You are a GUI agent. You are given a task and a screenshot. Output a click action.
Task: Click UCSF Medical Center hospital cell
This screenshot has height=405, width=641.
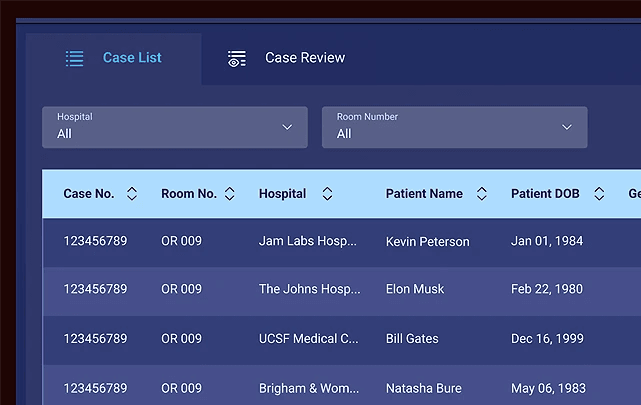308,339
